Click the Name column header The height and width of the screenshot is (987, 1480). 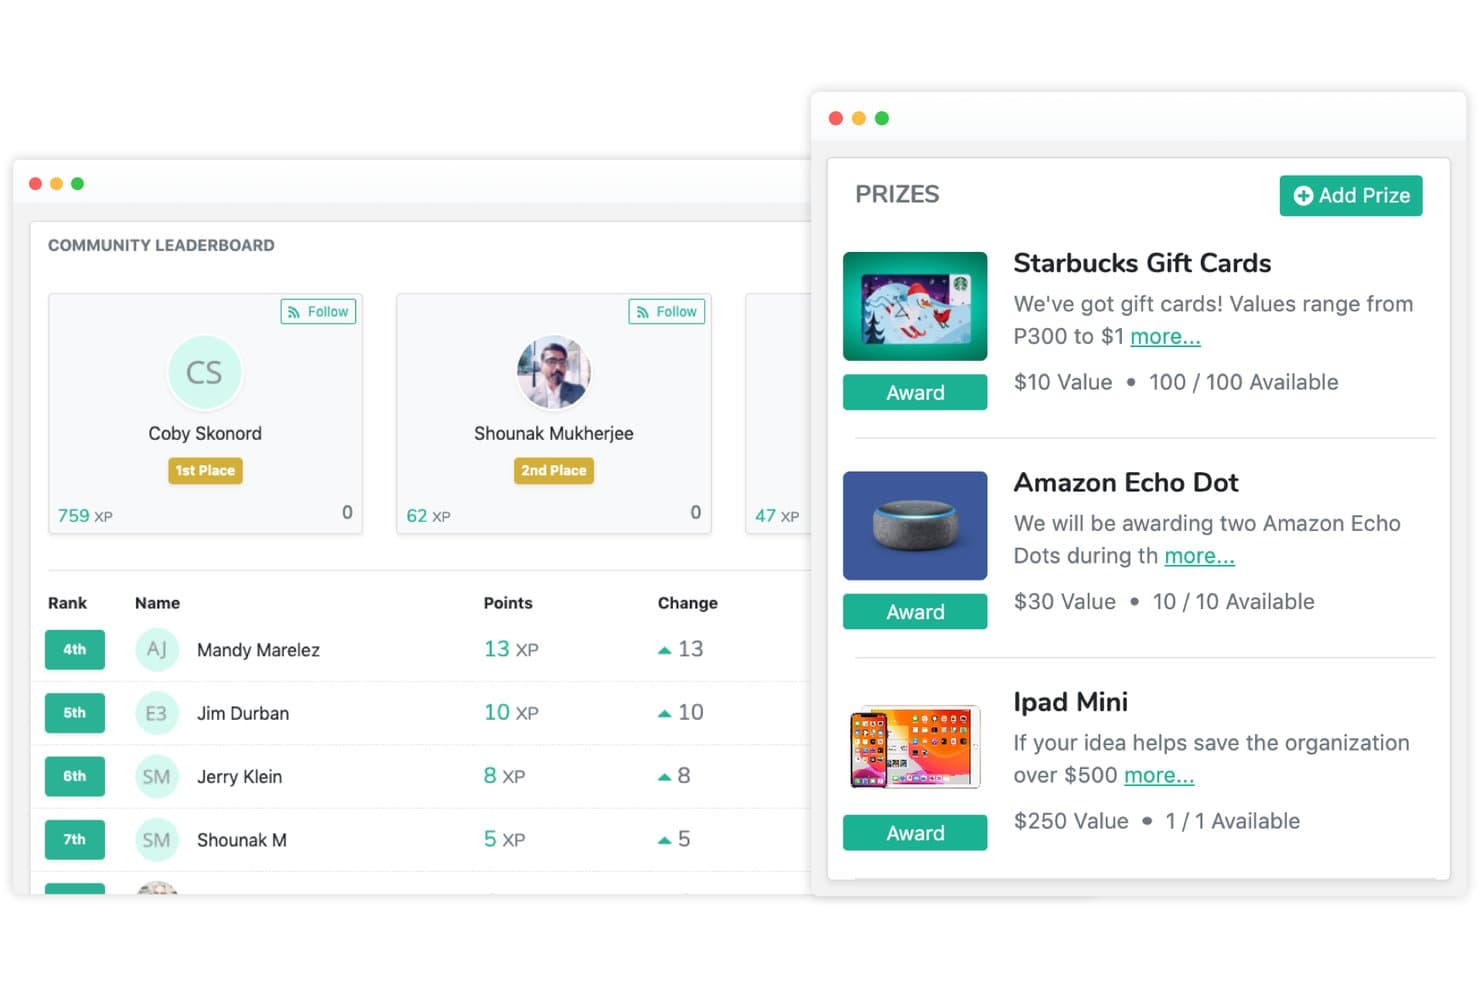coord(157,603)
